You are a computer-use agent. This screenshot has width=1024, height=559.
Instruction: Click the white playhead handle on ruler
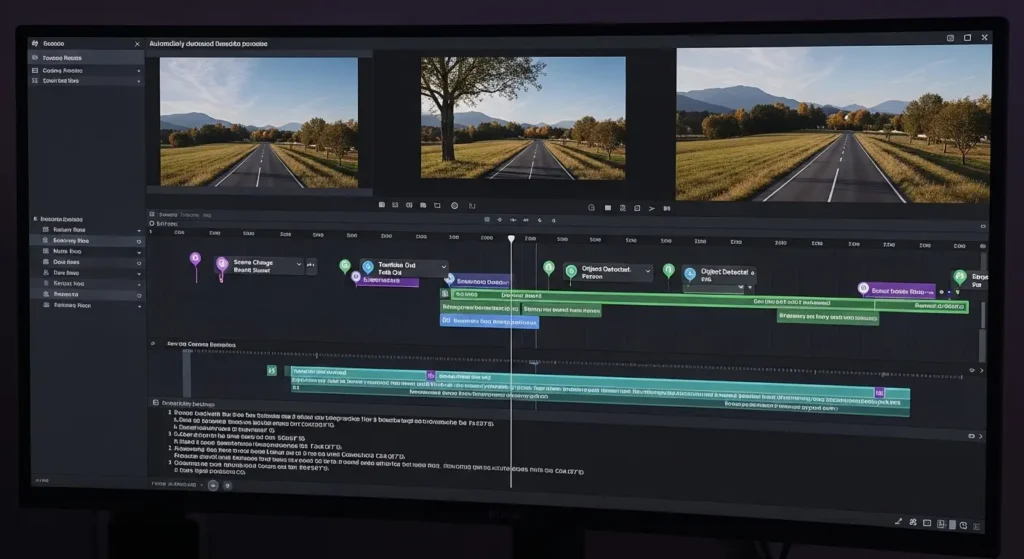coord(511,239)
